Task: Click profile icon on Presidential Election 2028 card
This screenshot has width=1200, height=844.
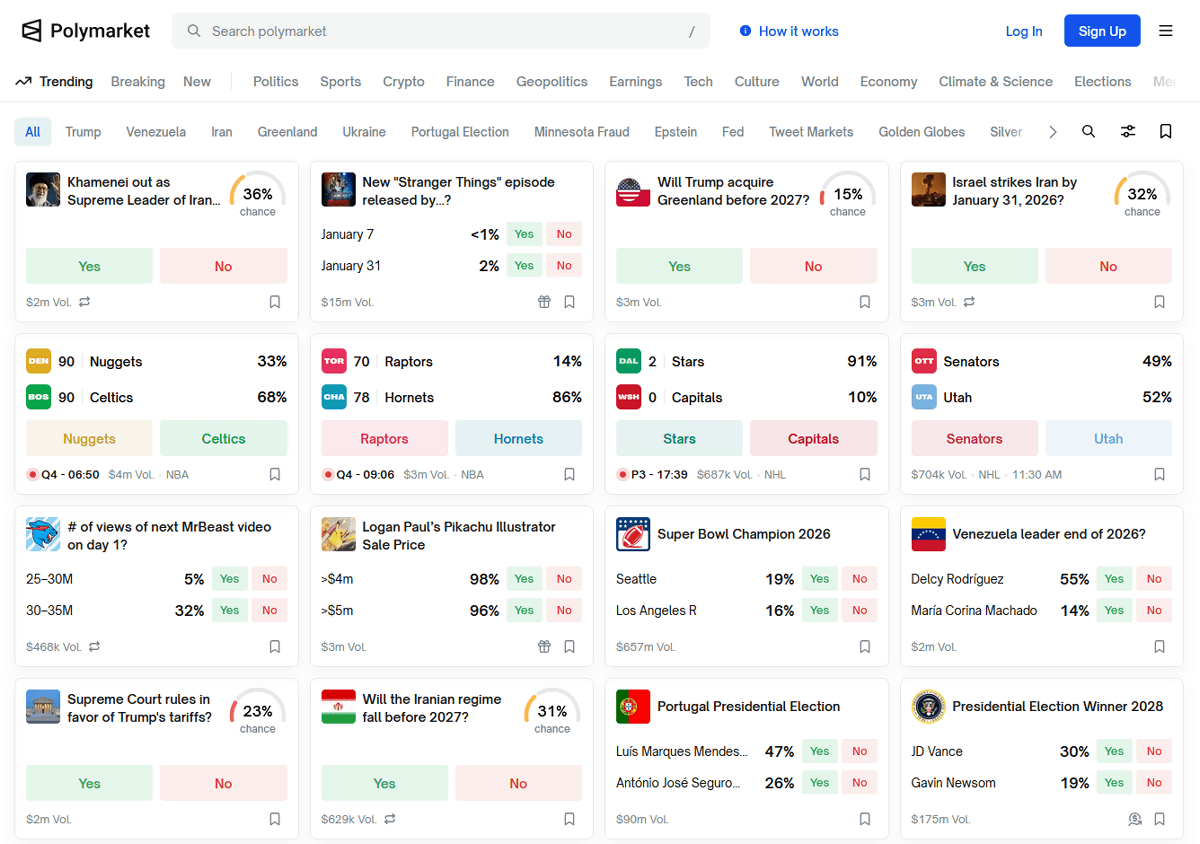Action: 1135,819
